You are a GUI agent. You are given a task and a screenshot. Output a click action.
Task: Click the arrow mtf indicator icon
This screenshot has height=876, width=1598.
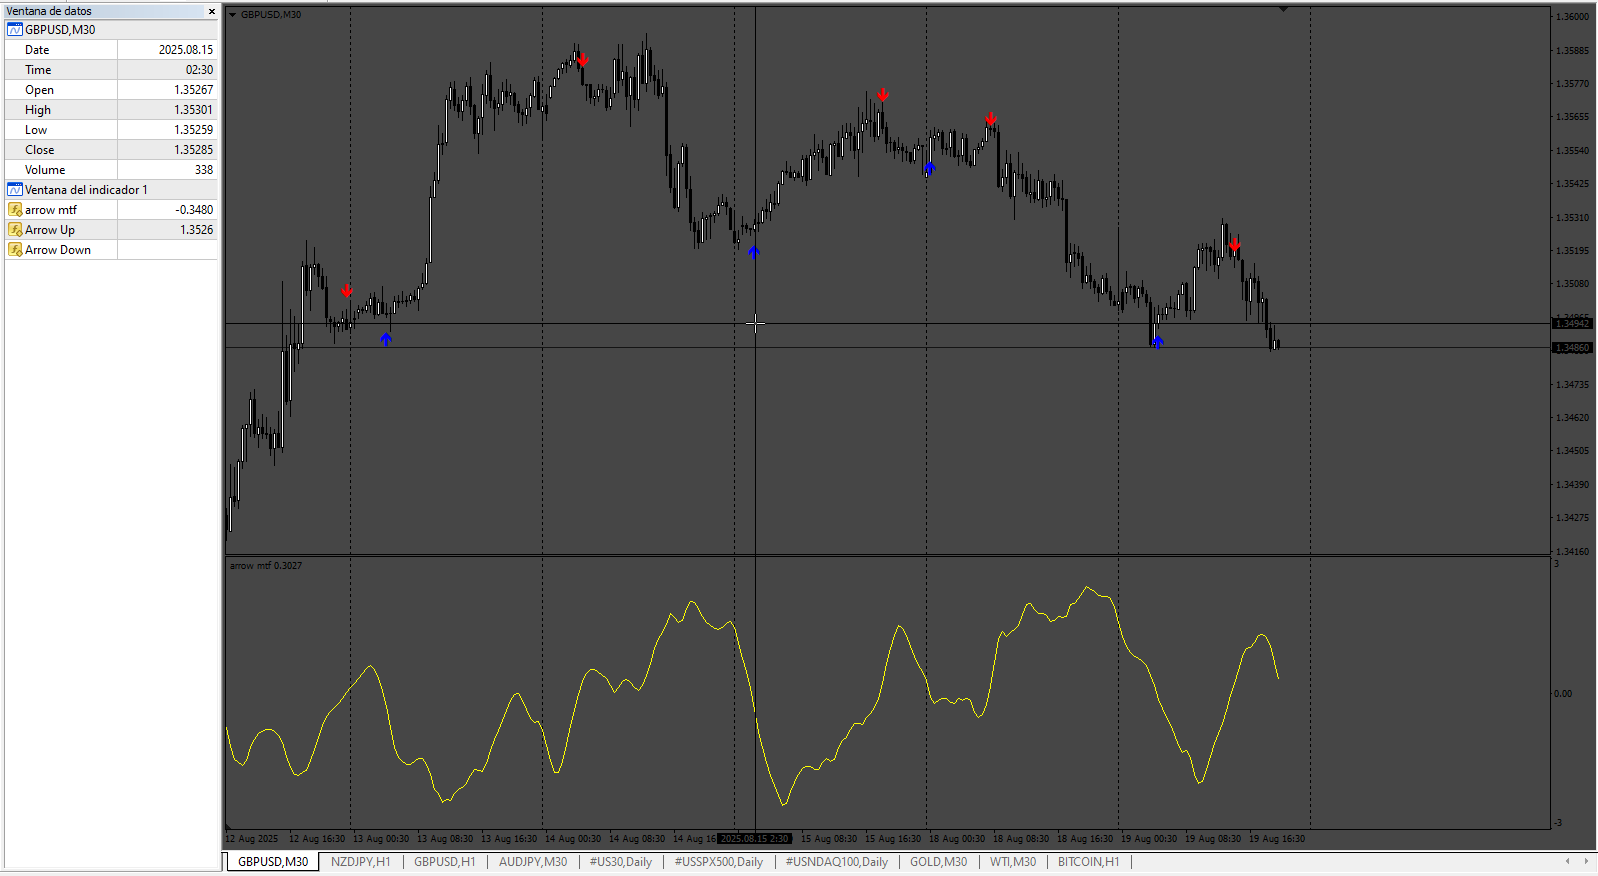click(15, 210)
